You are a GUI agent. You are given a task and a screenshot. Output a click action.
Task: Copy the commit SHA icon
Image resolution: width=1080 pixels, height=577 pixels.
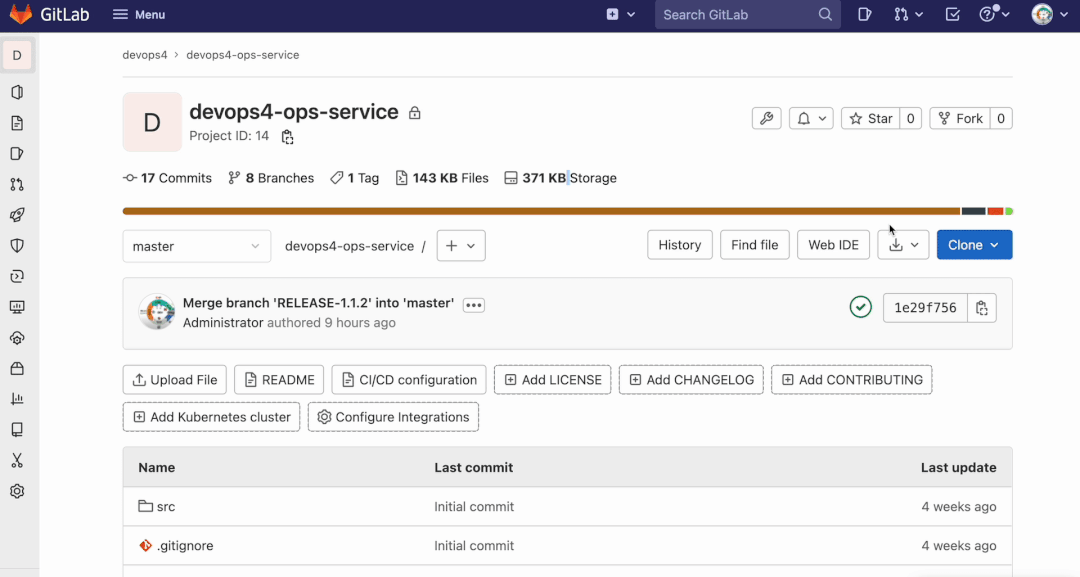pos(982,308)
